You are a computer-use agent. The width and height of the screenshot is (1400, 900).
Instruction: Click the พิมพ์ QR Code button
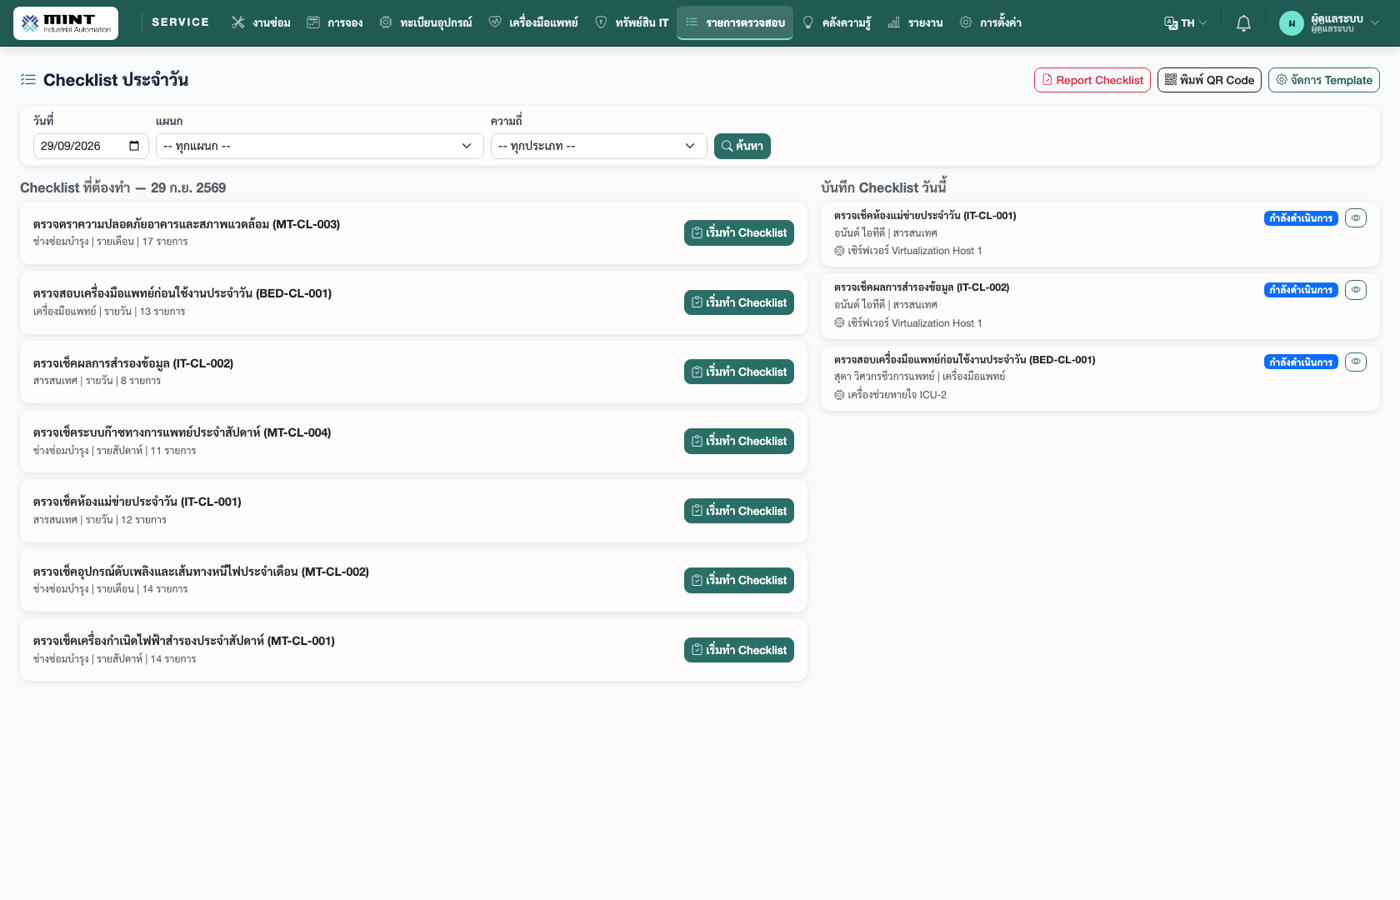(1209, 80)
